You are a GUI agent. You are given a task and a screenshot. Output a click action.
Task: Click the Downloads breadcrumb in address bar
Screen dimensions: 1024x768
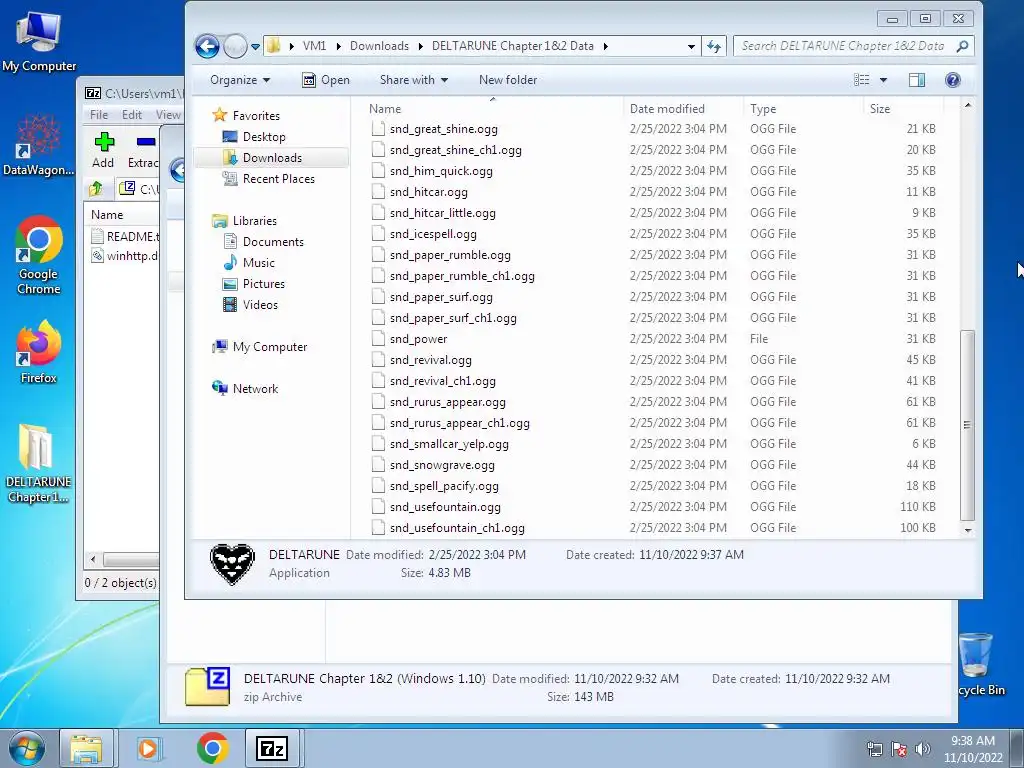[x=379, y=46]
